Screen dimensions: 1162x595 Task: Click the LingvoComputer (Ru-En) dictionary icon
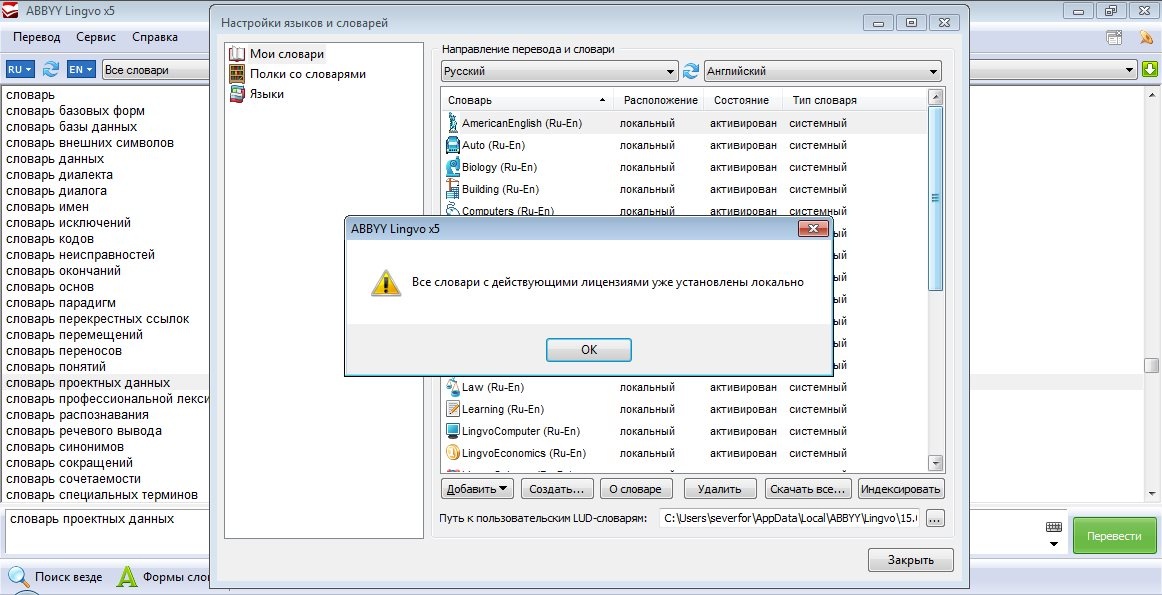tap(452, 431)
